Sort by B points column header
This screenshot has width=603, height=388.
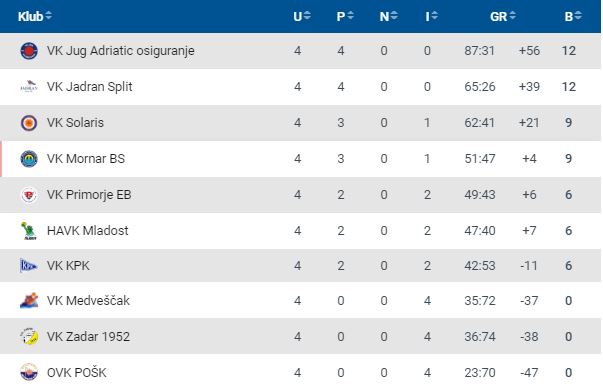573,16
